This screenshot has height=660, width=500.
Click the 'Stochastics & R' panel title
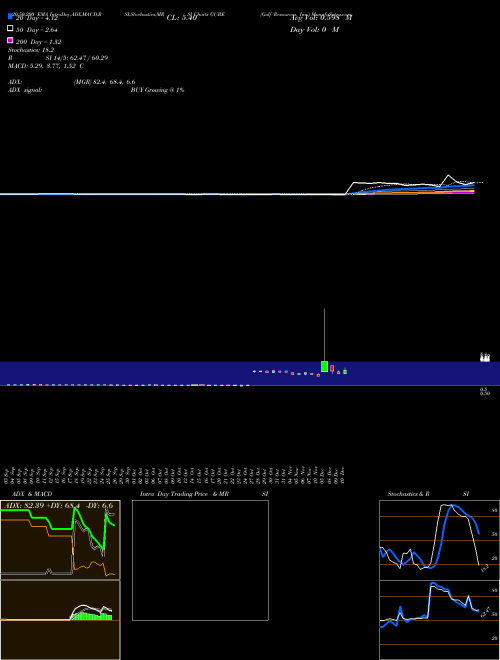click(408, 494)
